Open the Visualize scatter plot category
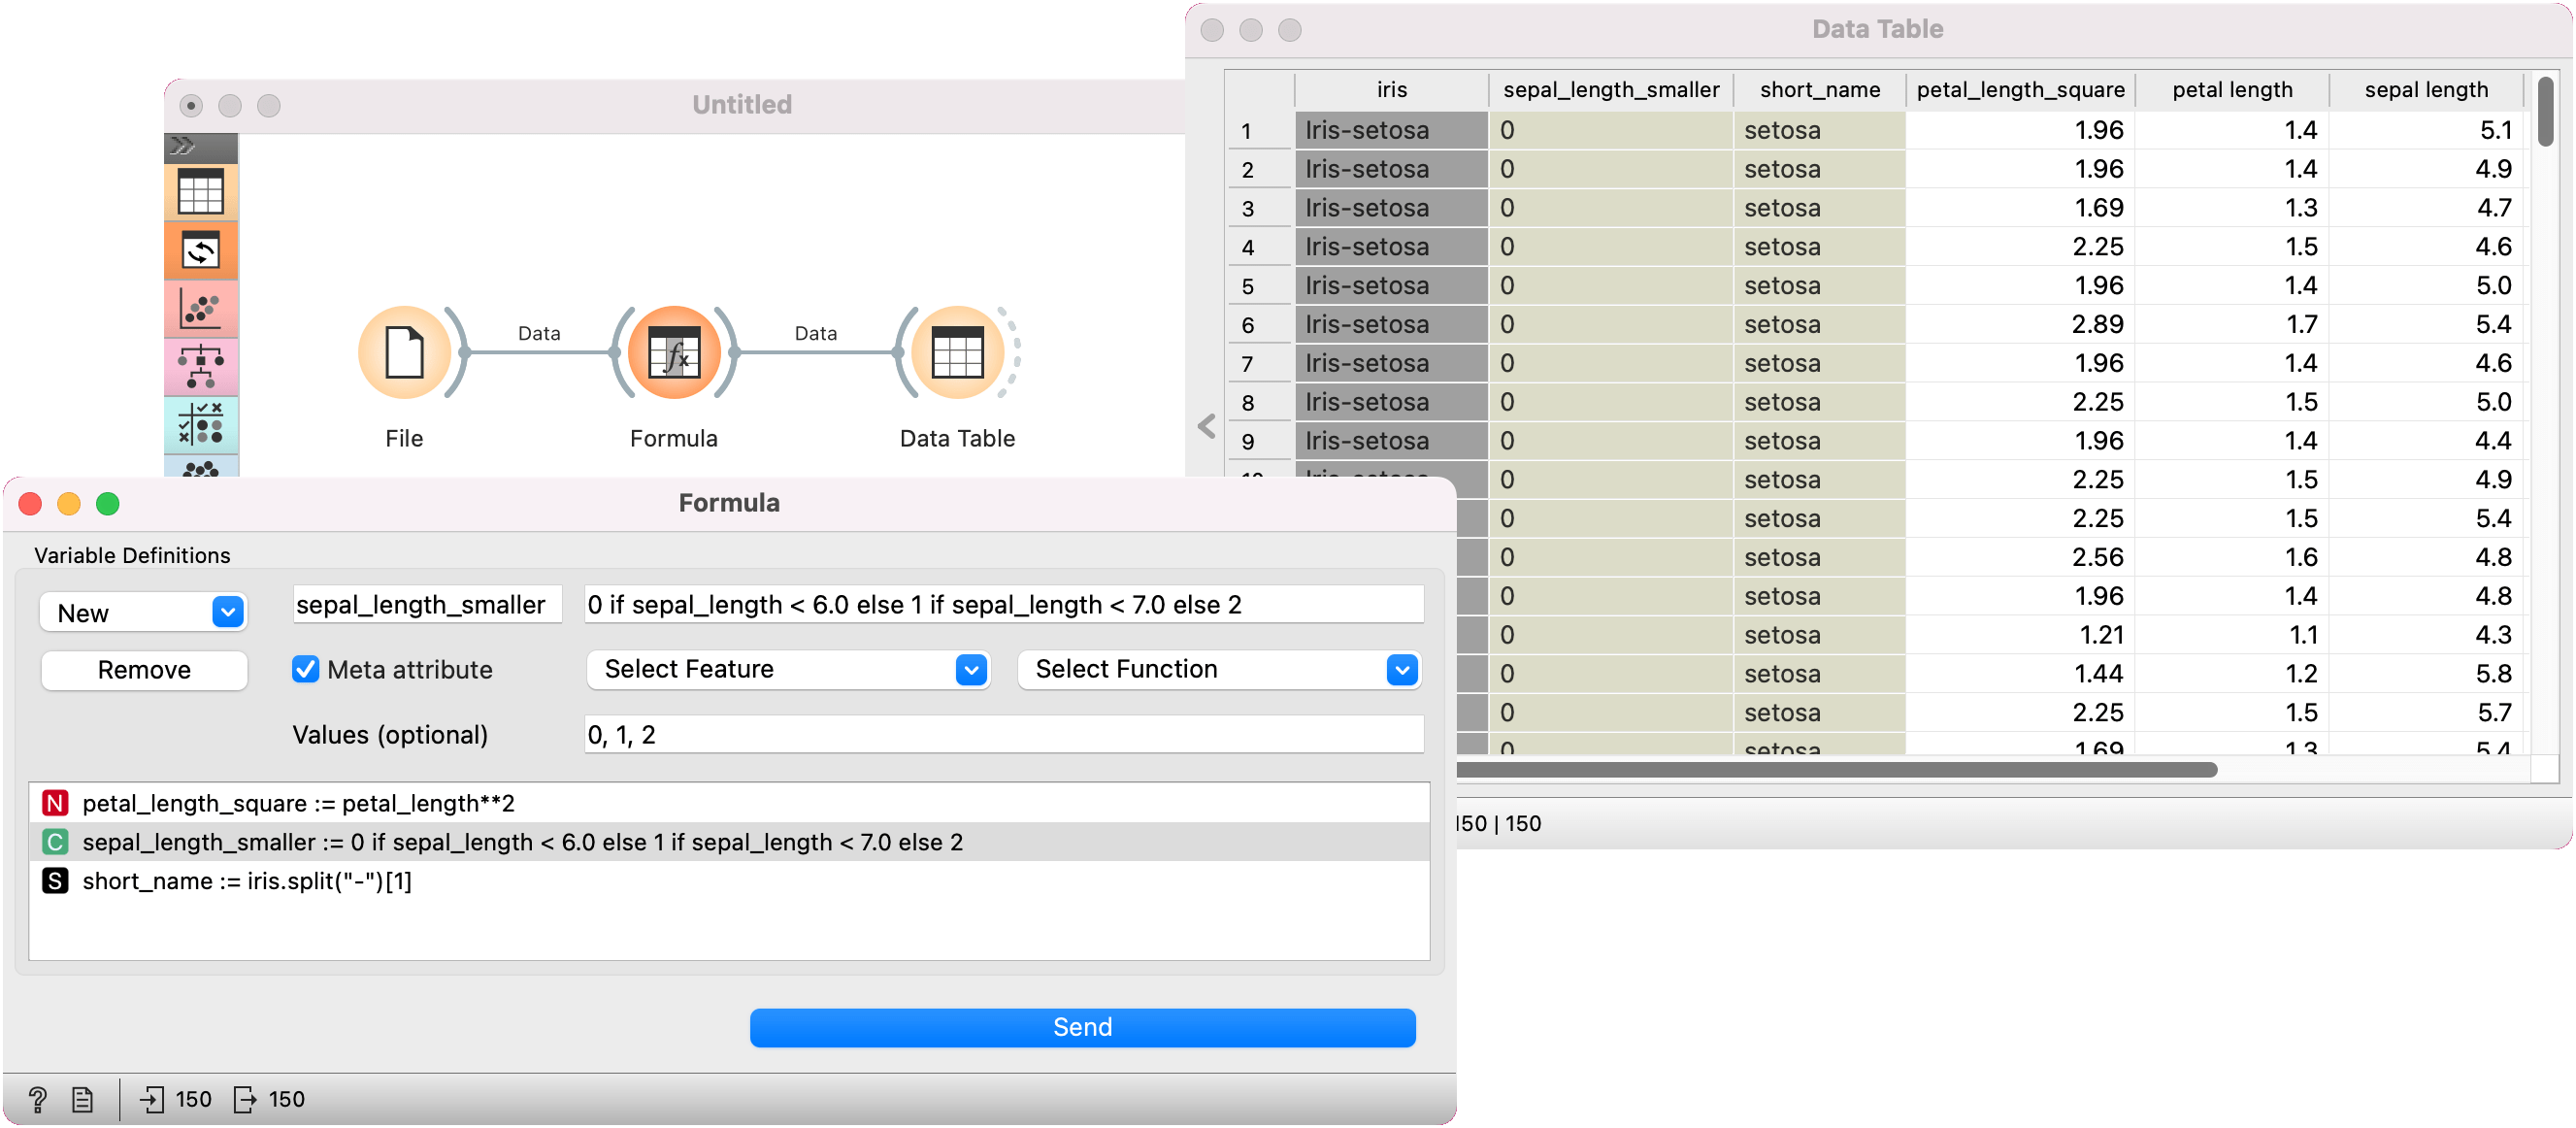 [x=201, y=309]
